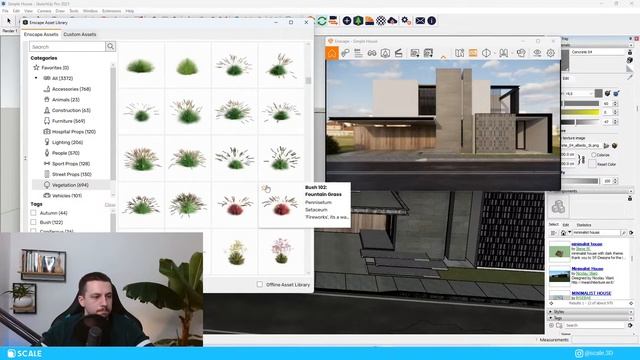The width and height of the screenshot is (640, 360).
Task: Select the Vehicles category
Action: [x=62, y=196]
